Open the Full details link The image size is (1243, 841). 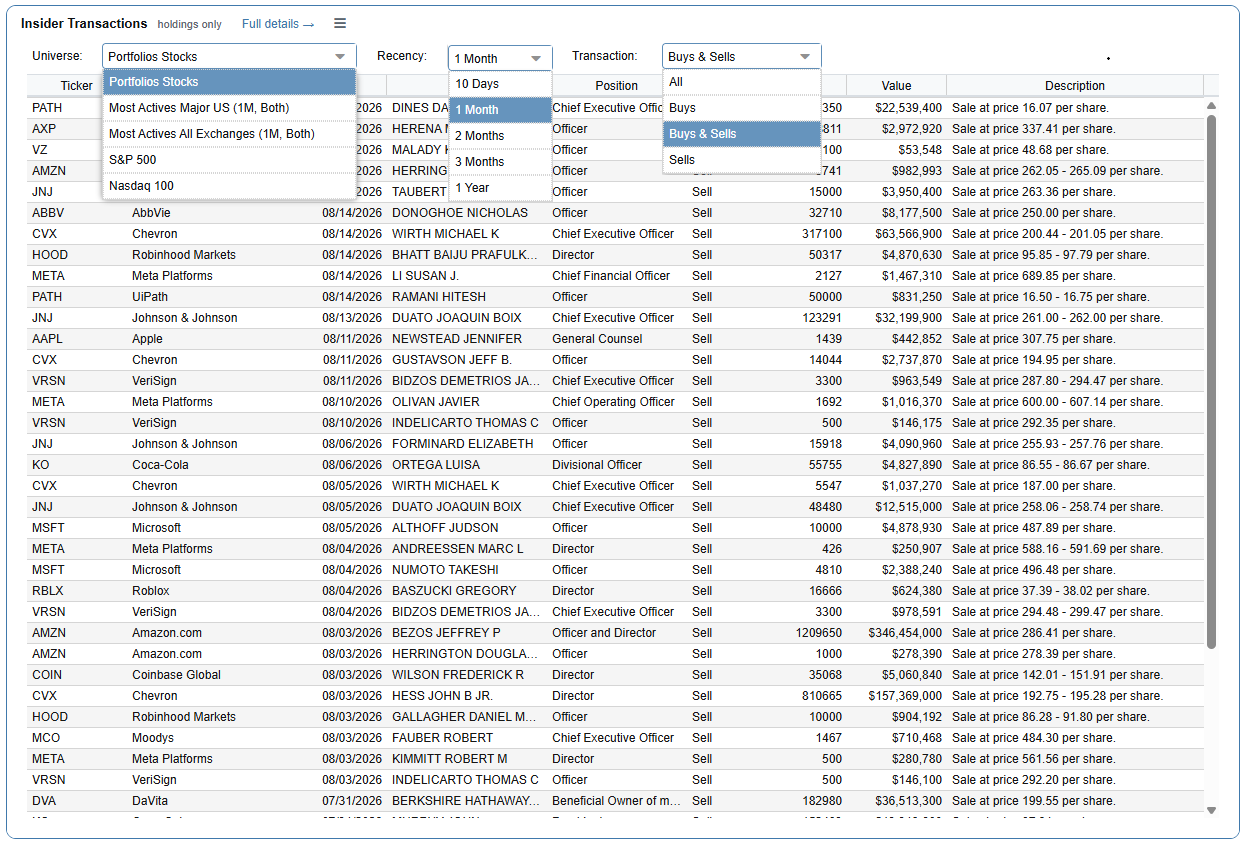[278, 23]
